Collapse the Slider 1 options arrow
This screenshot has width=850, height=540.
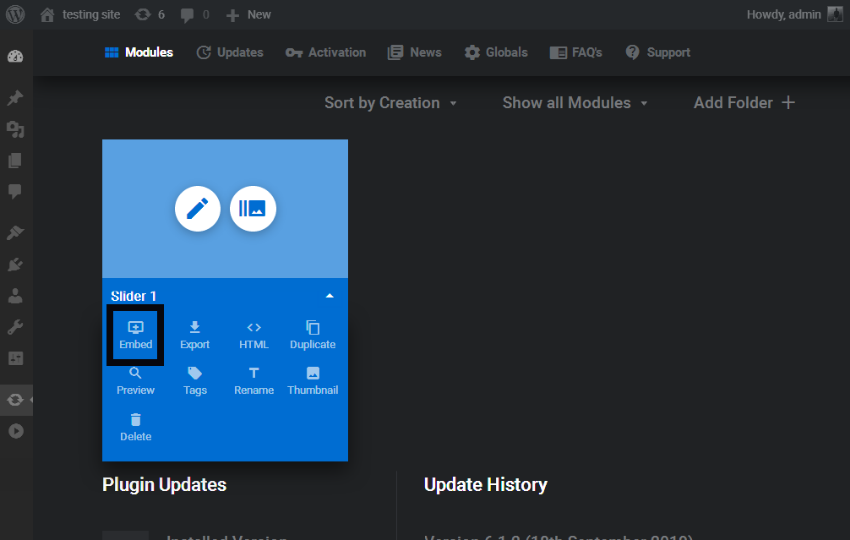[x=330, y=296]
